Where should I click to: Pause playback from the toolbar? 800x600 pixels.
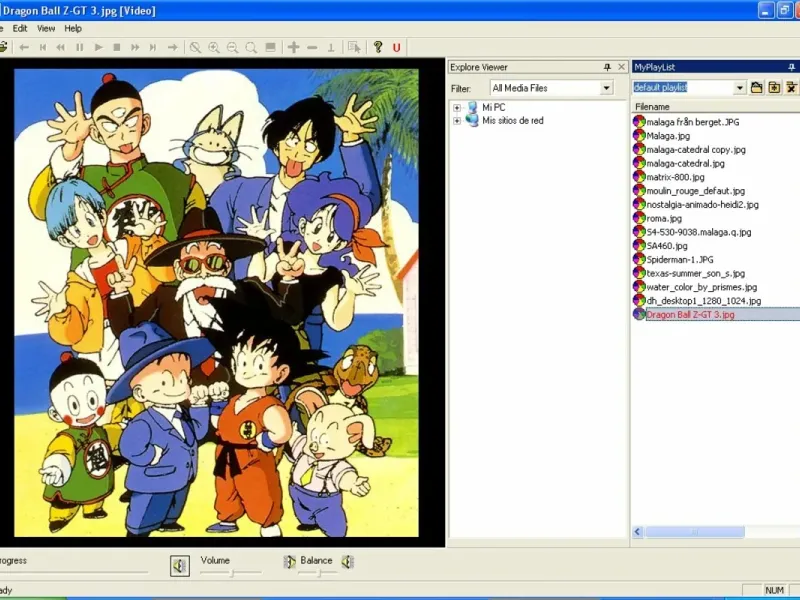(x=80, y=47)
